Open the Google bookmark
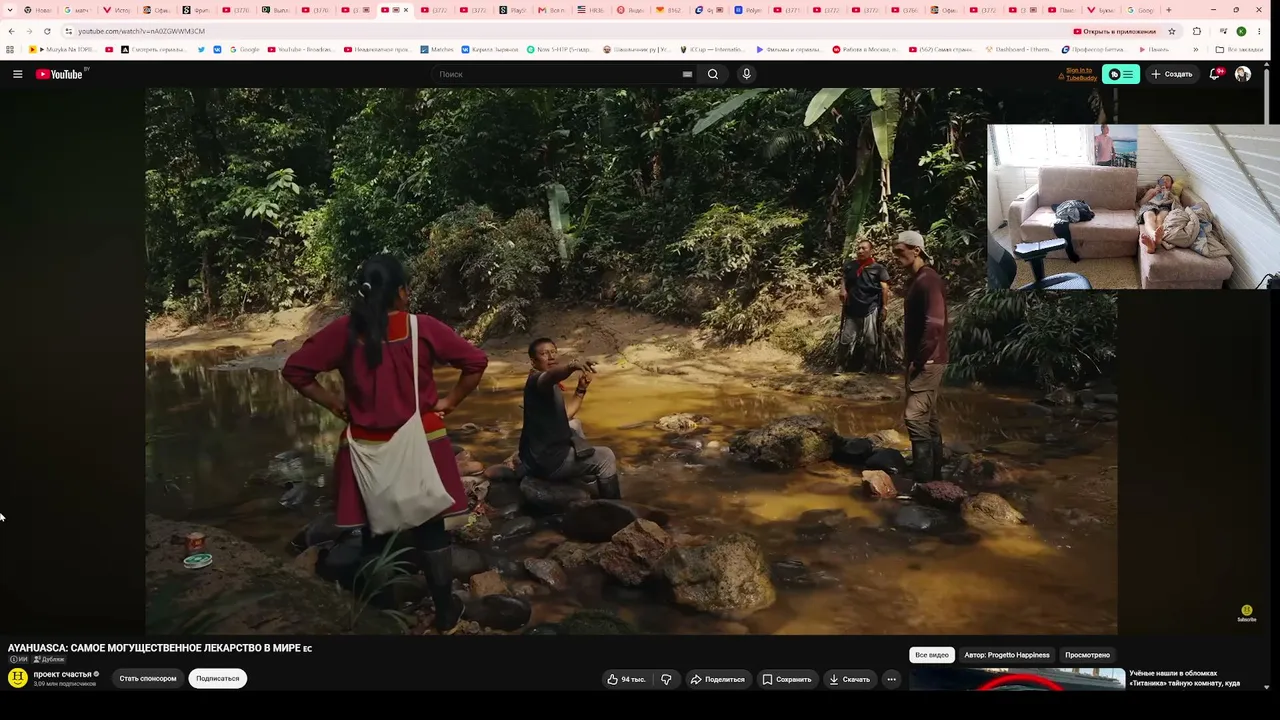 pos(244,49)
